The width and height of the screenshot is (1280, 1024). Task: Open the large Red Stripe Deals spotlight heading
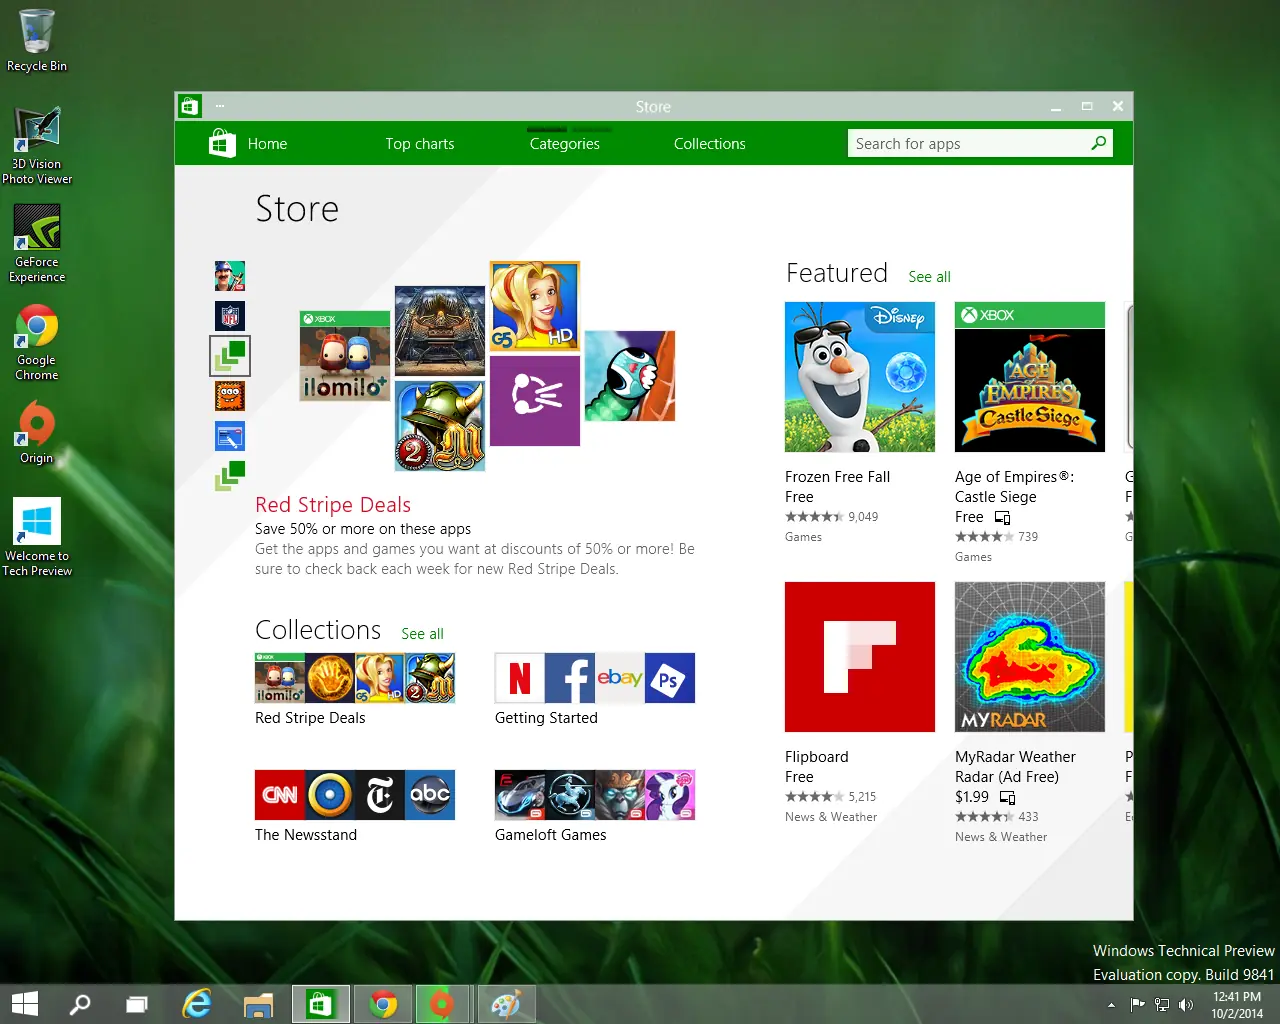[x=333, y=505]
